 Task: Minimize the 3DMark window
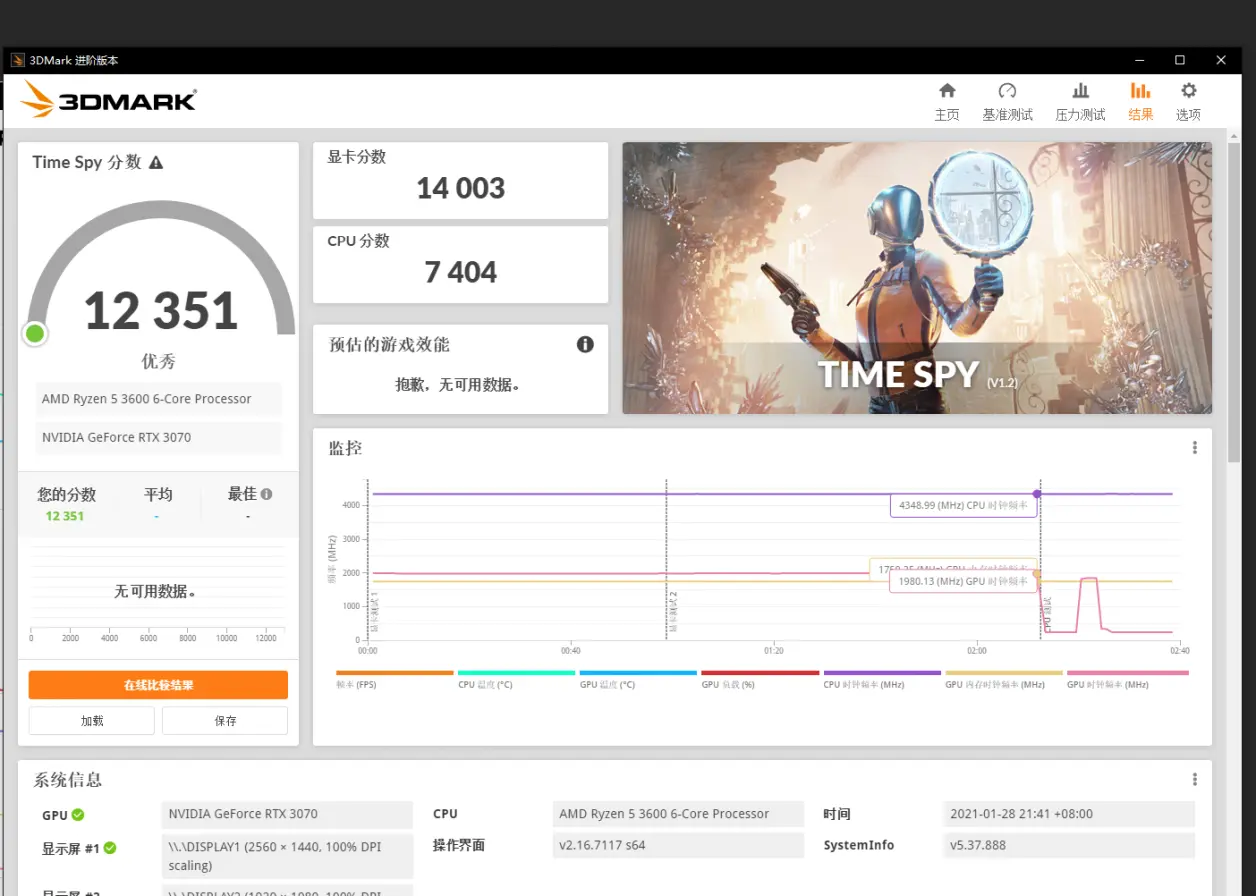click(x=1139, y=60)
